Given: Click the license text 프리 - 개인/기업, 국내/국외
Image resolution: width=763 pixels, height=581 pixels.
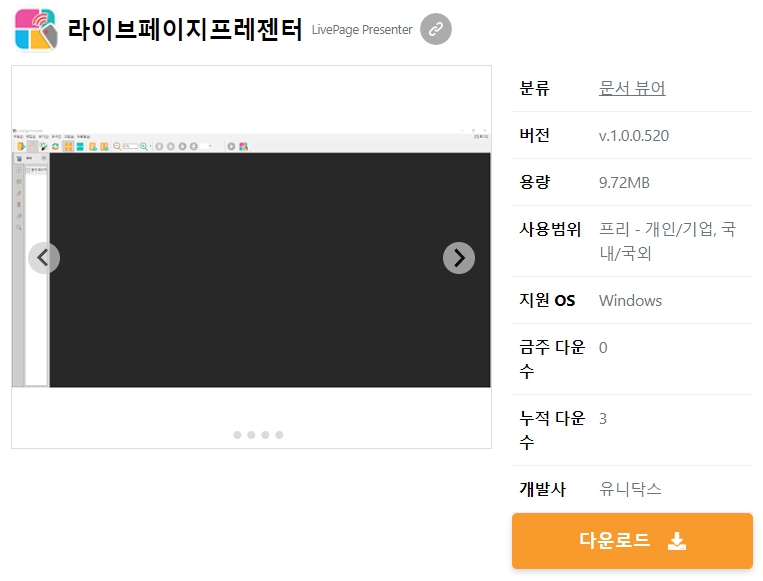Looking at the screenshot, I should 668,241.
